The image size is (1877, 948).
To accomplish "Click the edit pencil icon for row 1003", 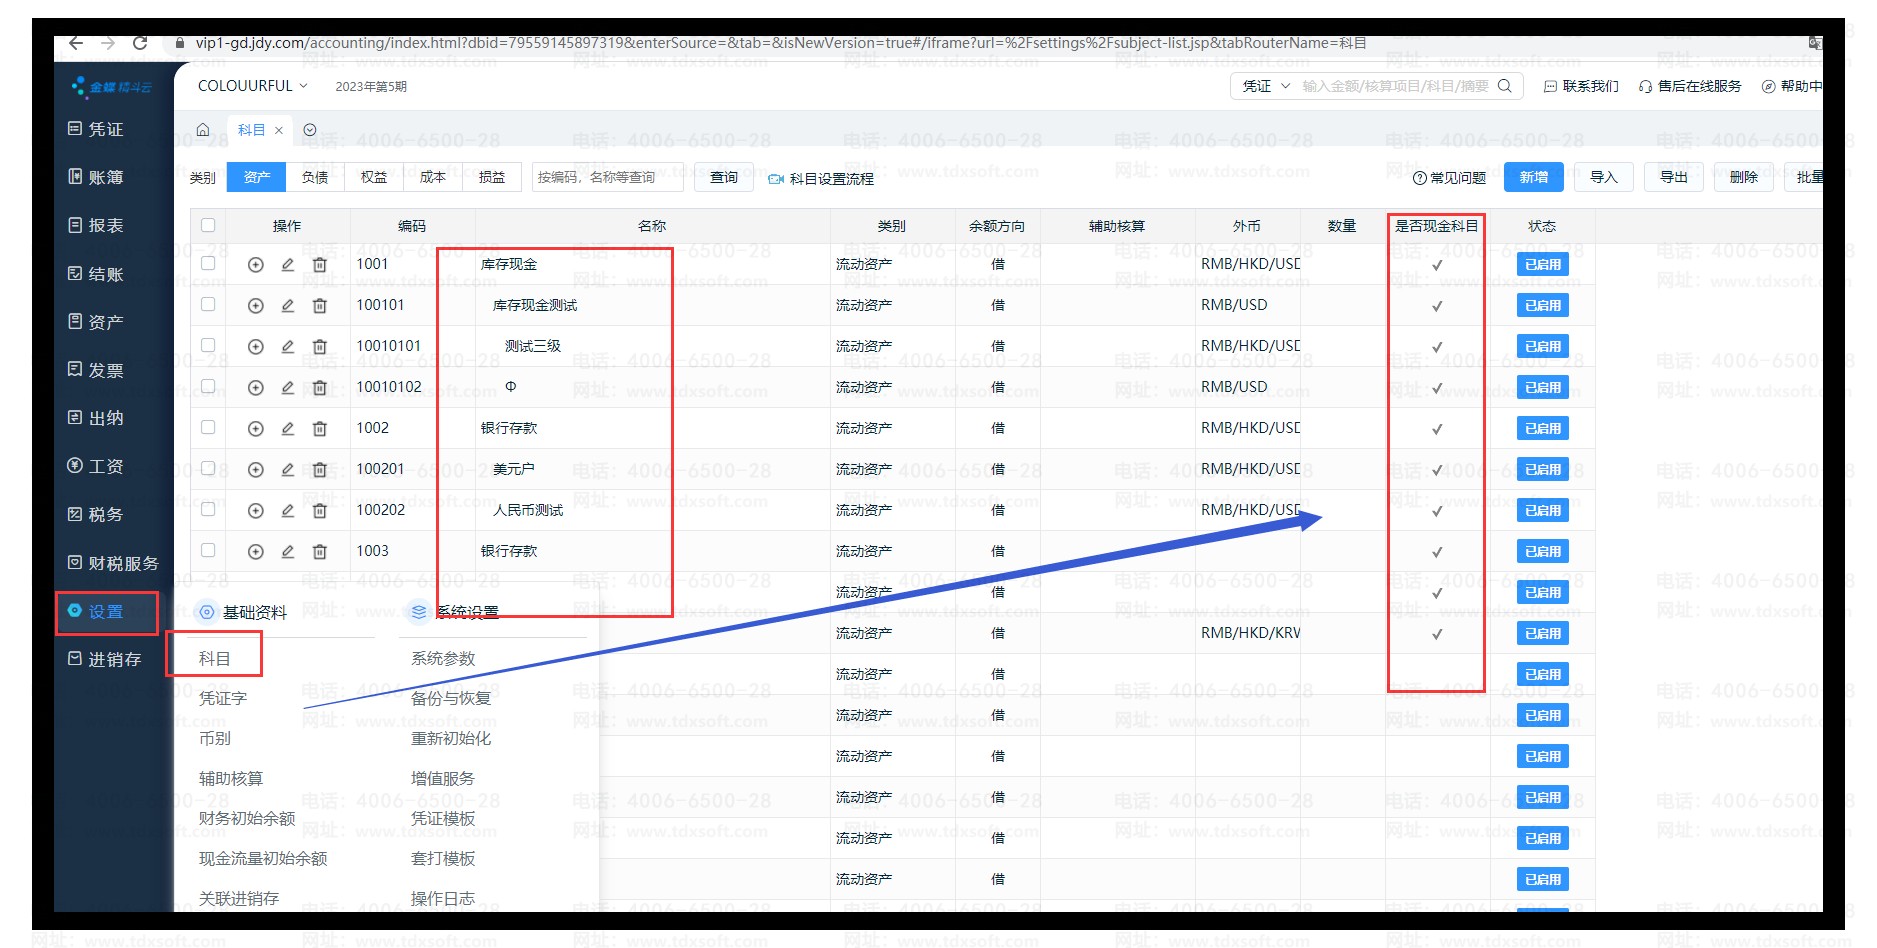I will point(287,552).
